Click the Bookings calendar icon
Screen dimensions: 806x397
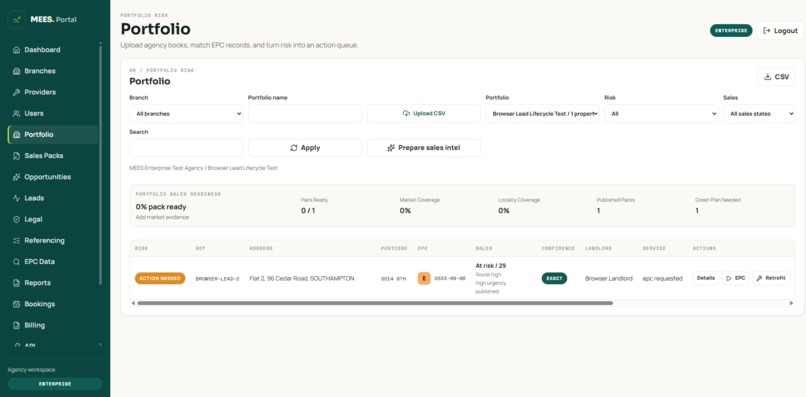point(16,304)
